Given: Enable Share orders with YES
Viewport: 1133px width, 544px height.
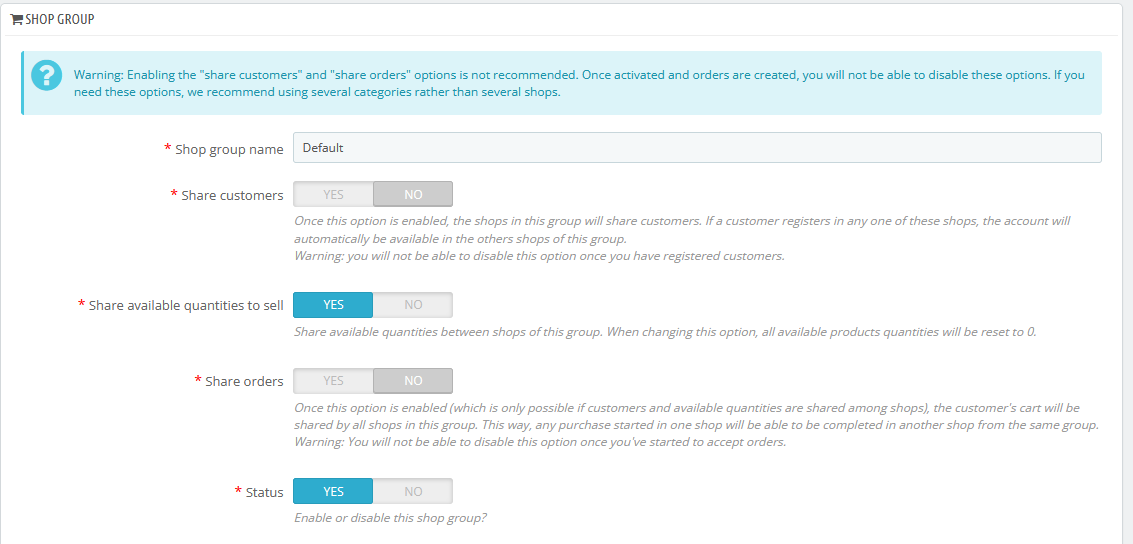Looking at the screenshot, I should (x=333, y=381).
